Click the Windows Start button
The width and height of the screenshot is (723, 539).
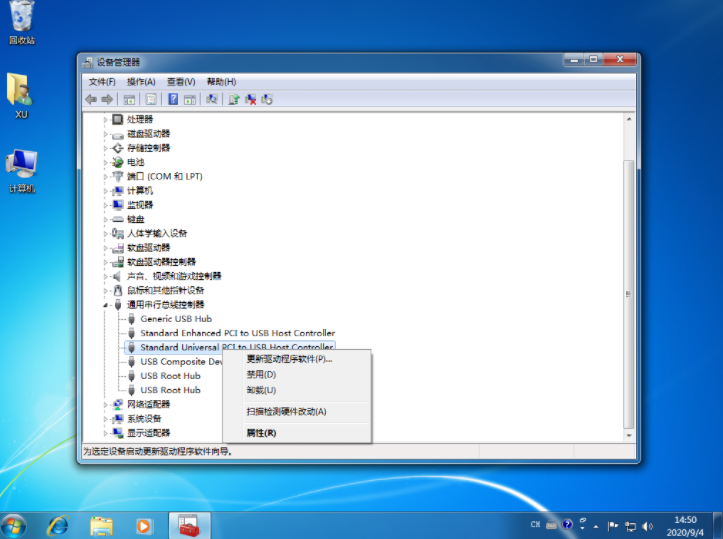coord(14,524)
